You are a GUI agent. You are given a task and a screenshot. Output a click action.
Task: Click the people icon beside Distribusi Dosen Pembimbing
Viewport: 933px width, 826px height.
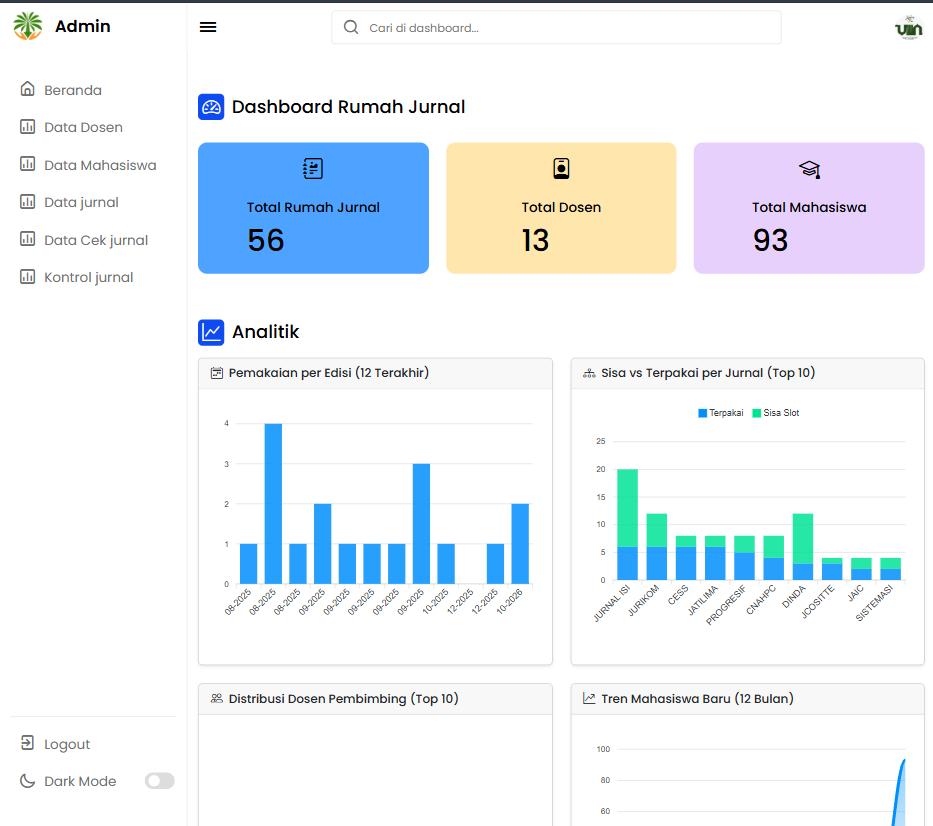click(217, 698)
